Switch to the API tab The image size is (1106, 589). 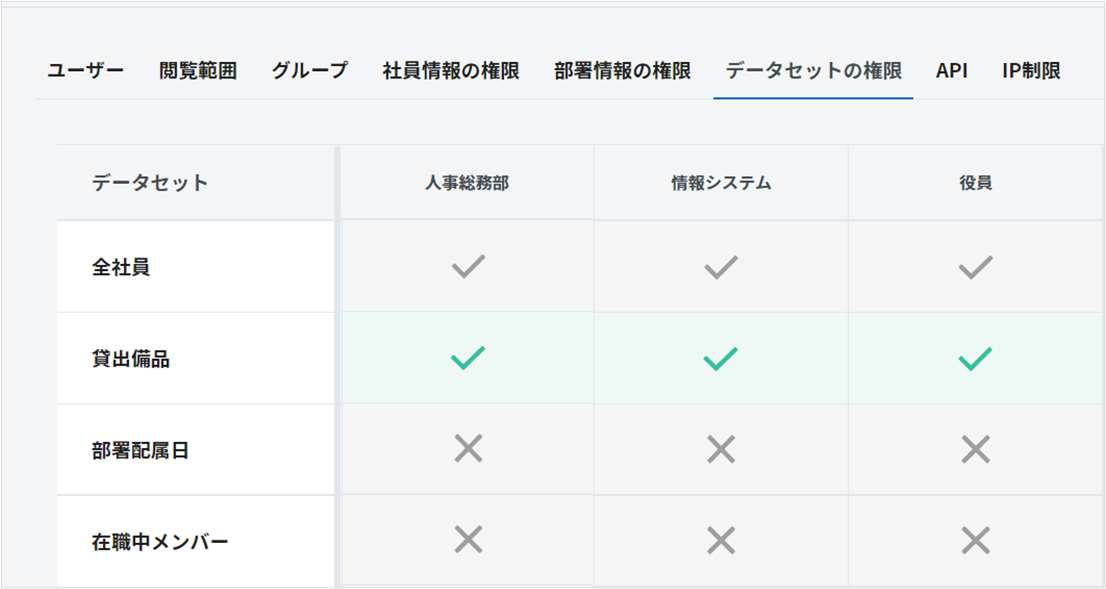tap(952, 71)
